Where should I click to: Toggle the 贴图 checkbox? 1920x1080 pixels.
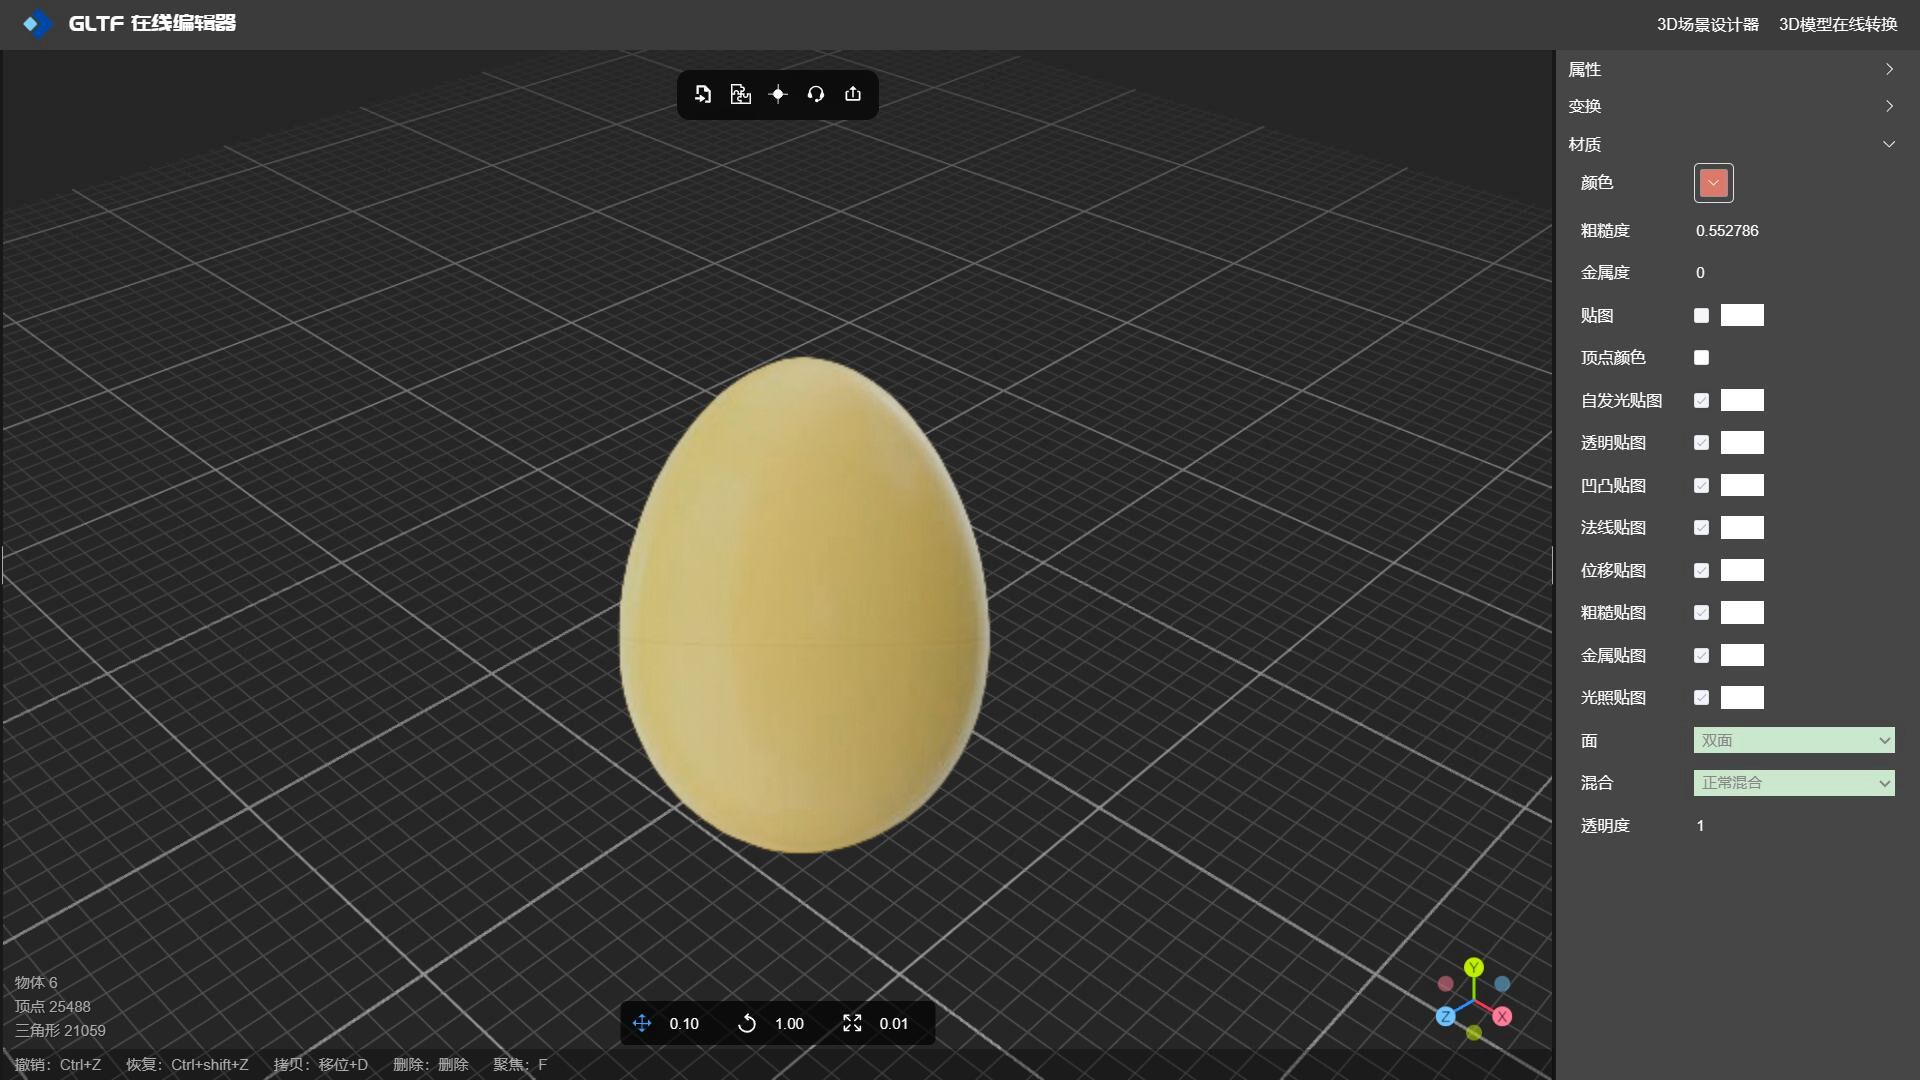(1701, 316)
